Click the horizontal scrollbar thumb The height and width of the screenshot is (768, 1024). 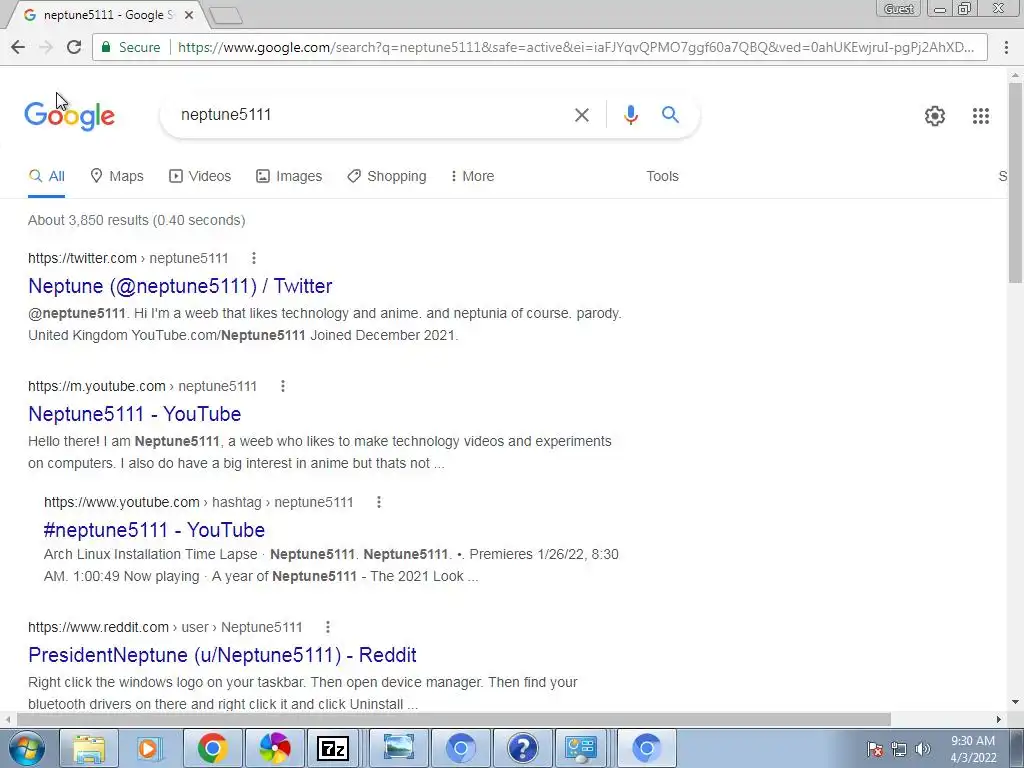point(454,719)
